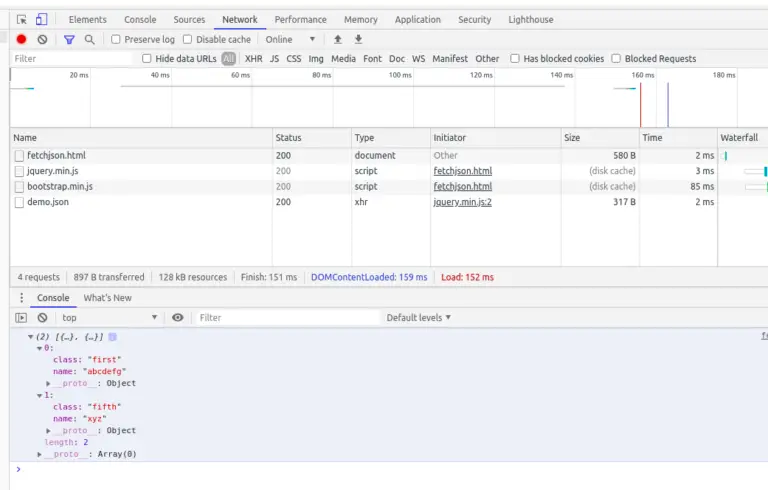Click the export HAR download arrow
Image resolution: width=768 pixels, height=490 pixels.
point(358,39)
